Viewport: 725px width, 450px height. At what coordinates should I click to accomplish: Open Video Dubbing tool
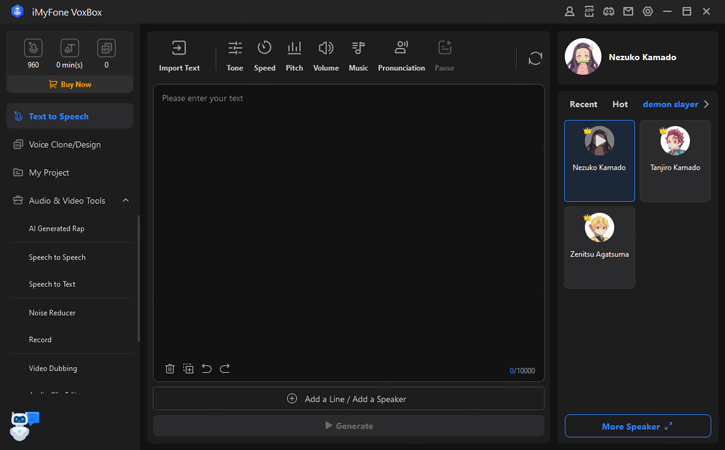click(53, 368)
